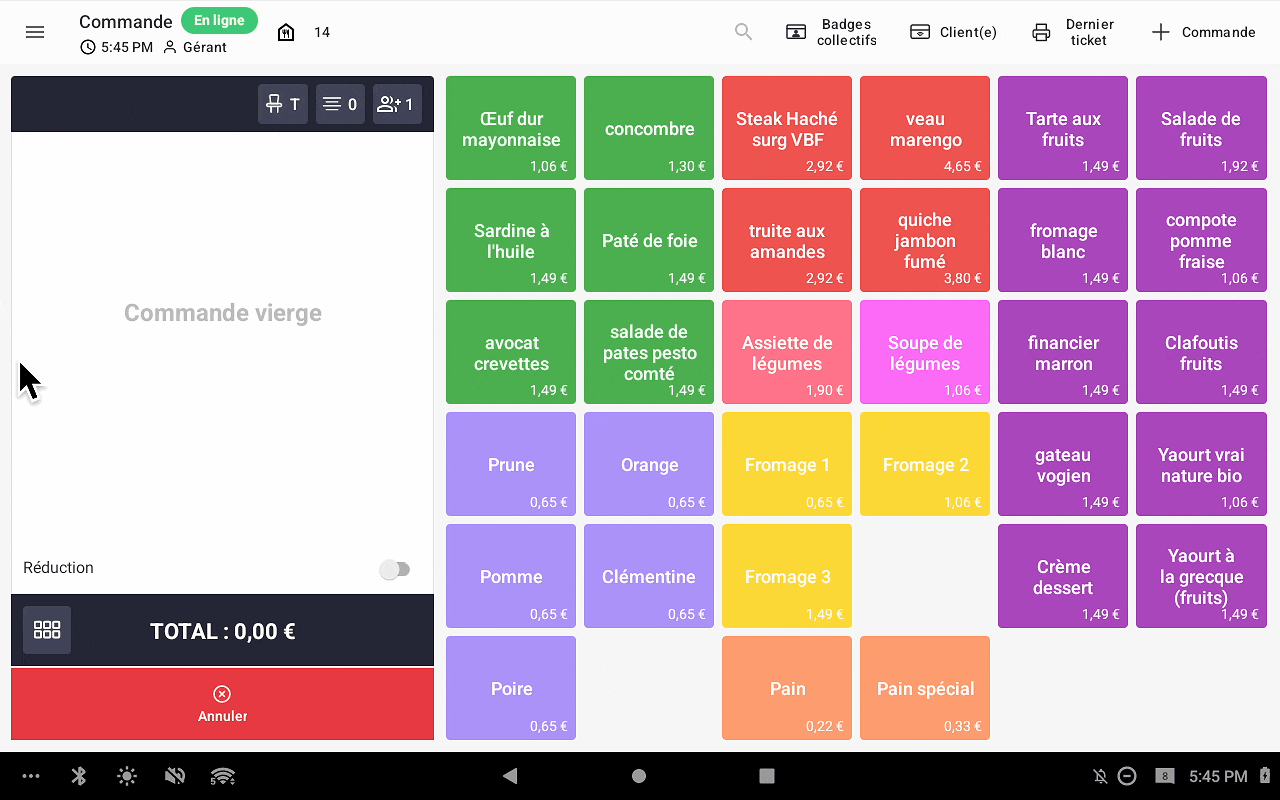Select the Tarte aux fruits tile

coord(1063,128)
